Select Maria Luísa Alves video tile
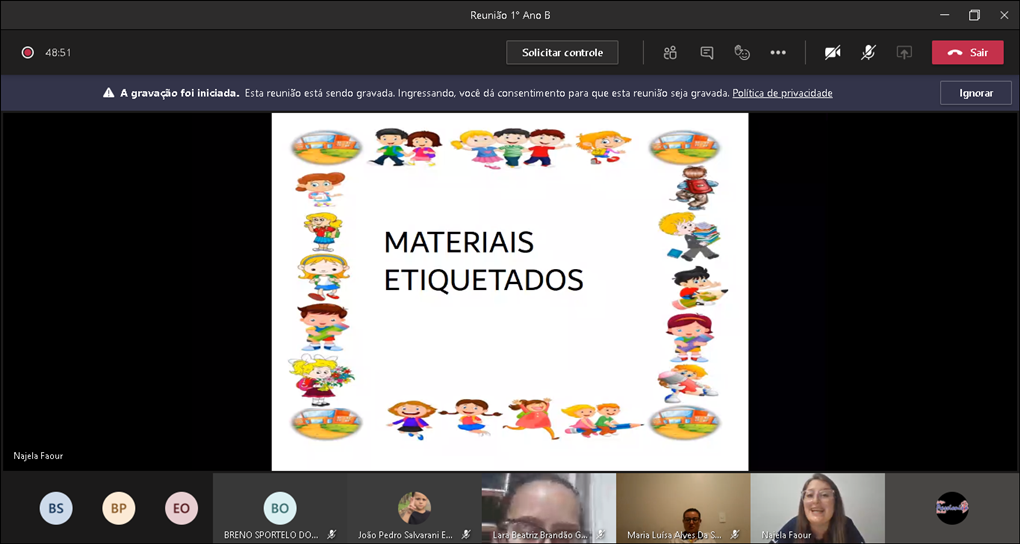The height and width of the screenshot is (544, 1020). [683, 508]
